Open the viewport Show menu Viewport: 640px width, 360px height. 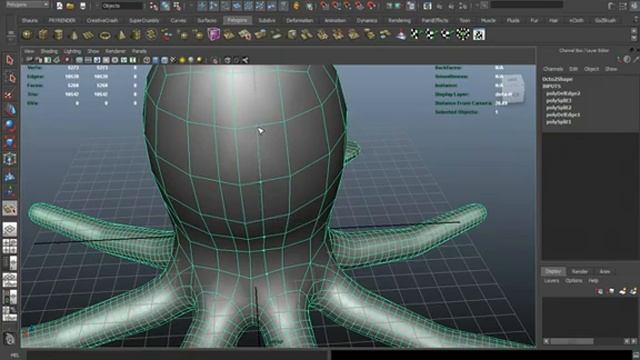point(93,51)
